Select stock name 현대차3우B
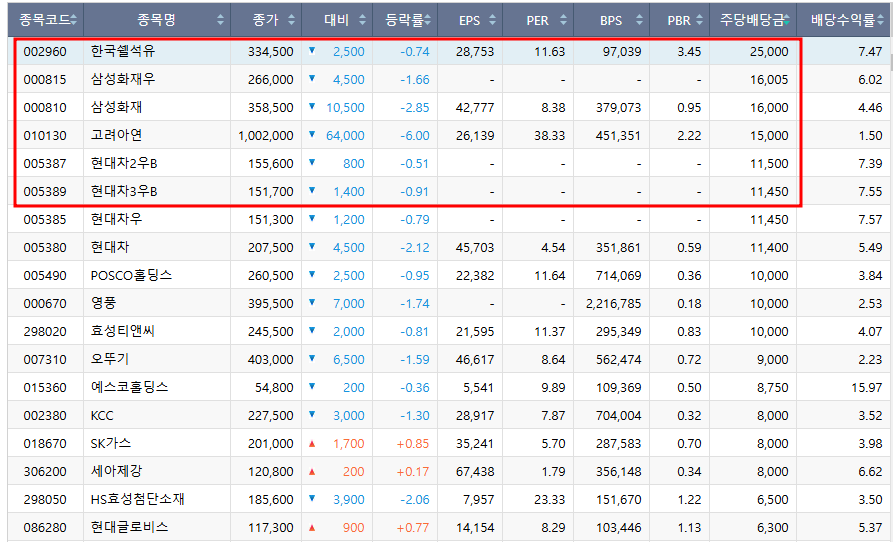The height and width of the screenshot is (542, 893). coord(124,191)
